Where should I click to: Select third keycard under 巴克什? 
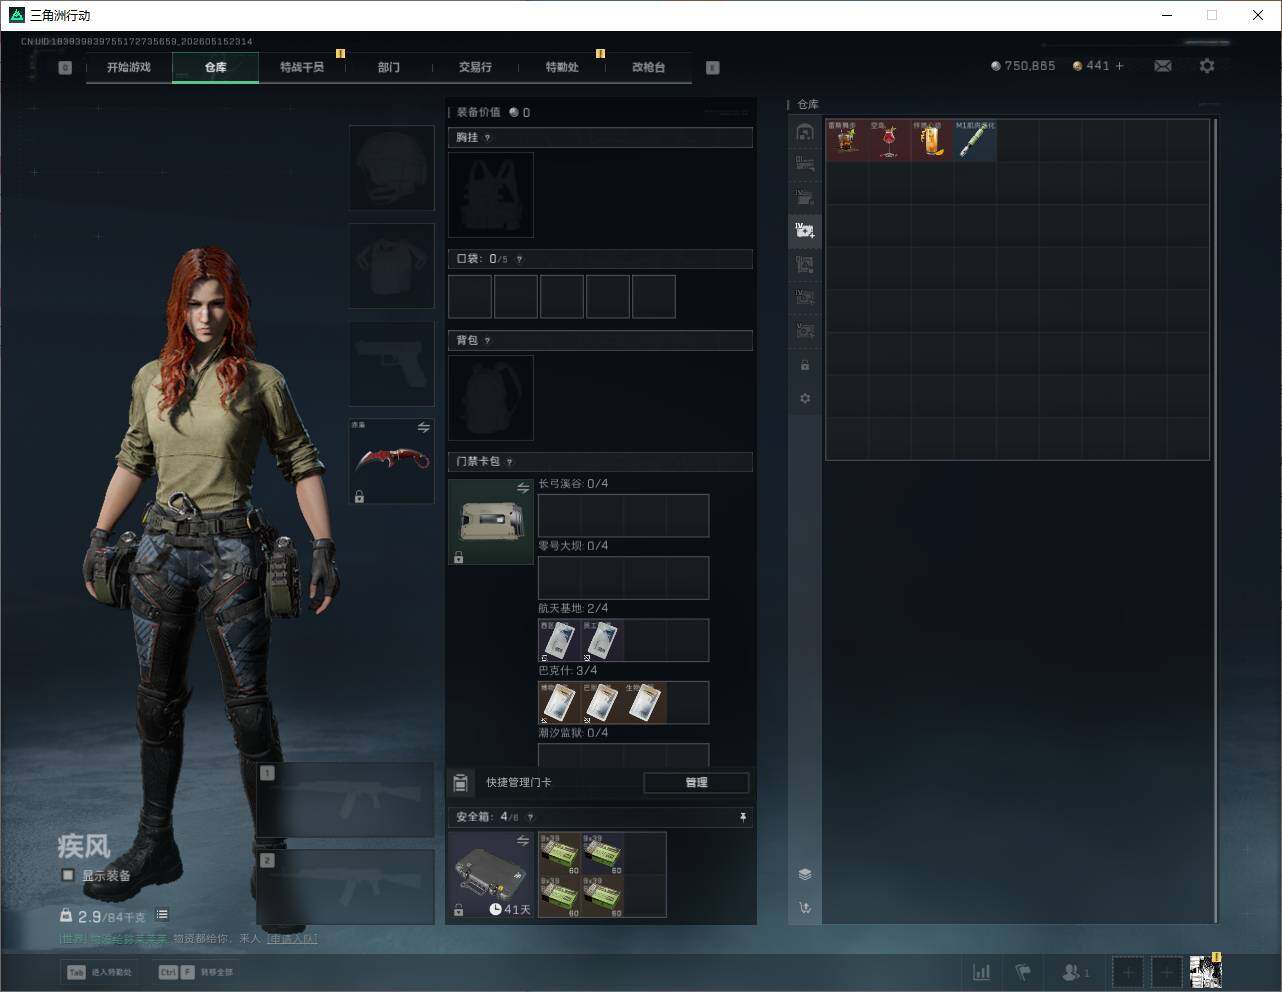click(x=645, y=703)
